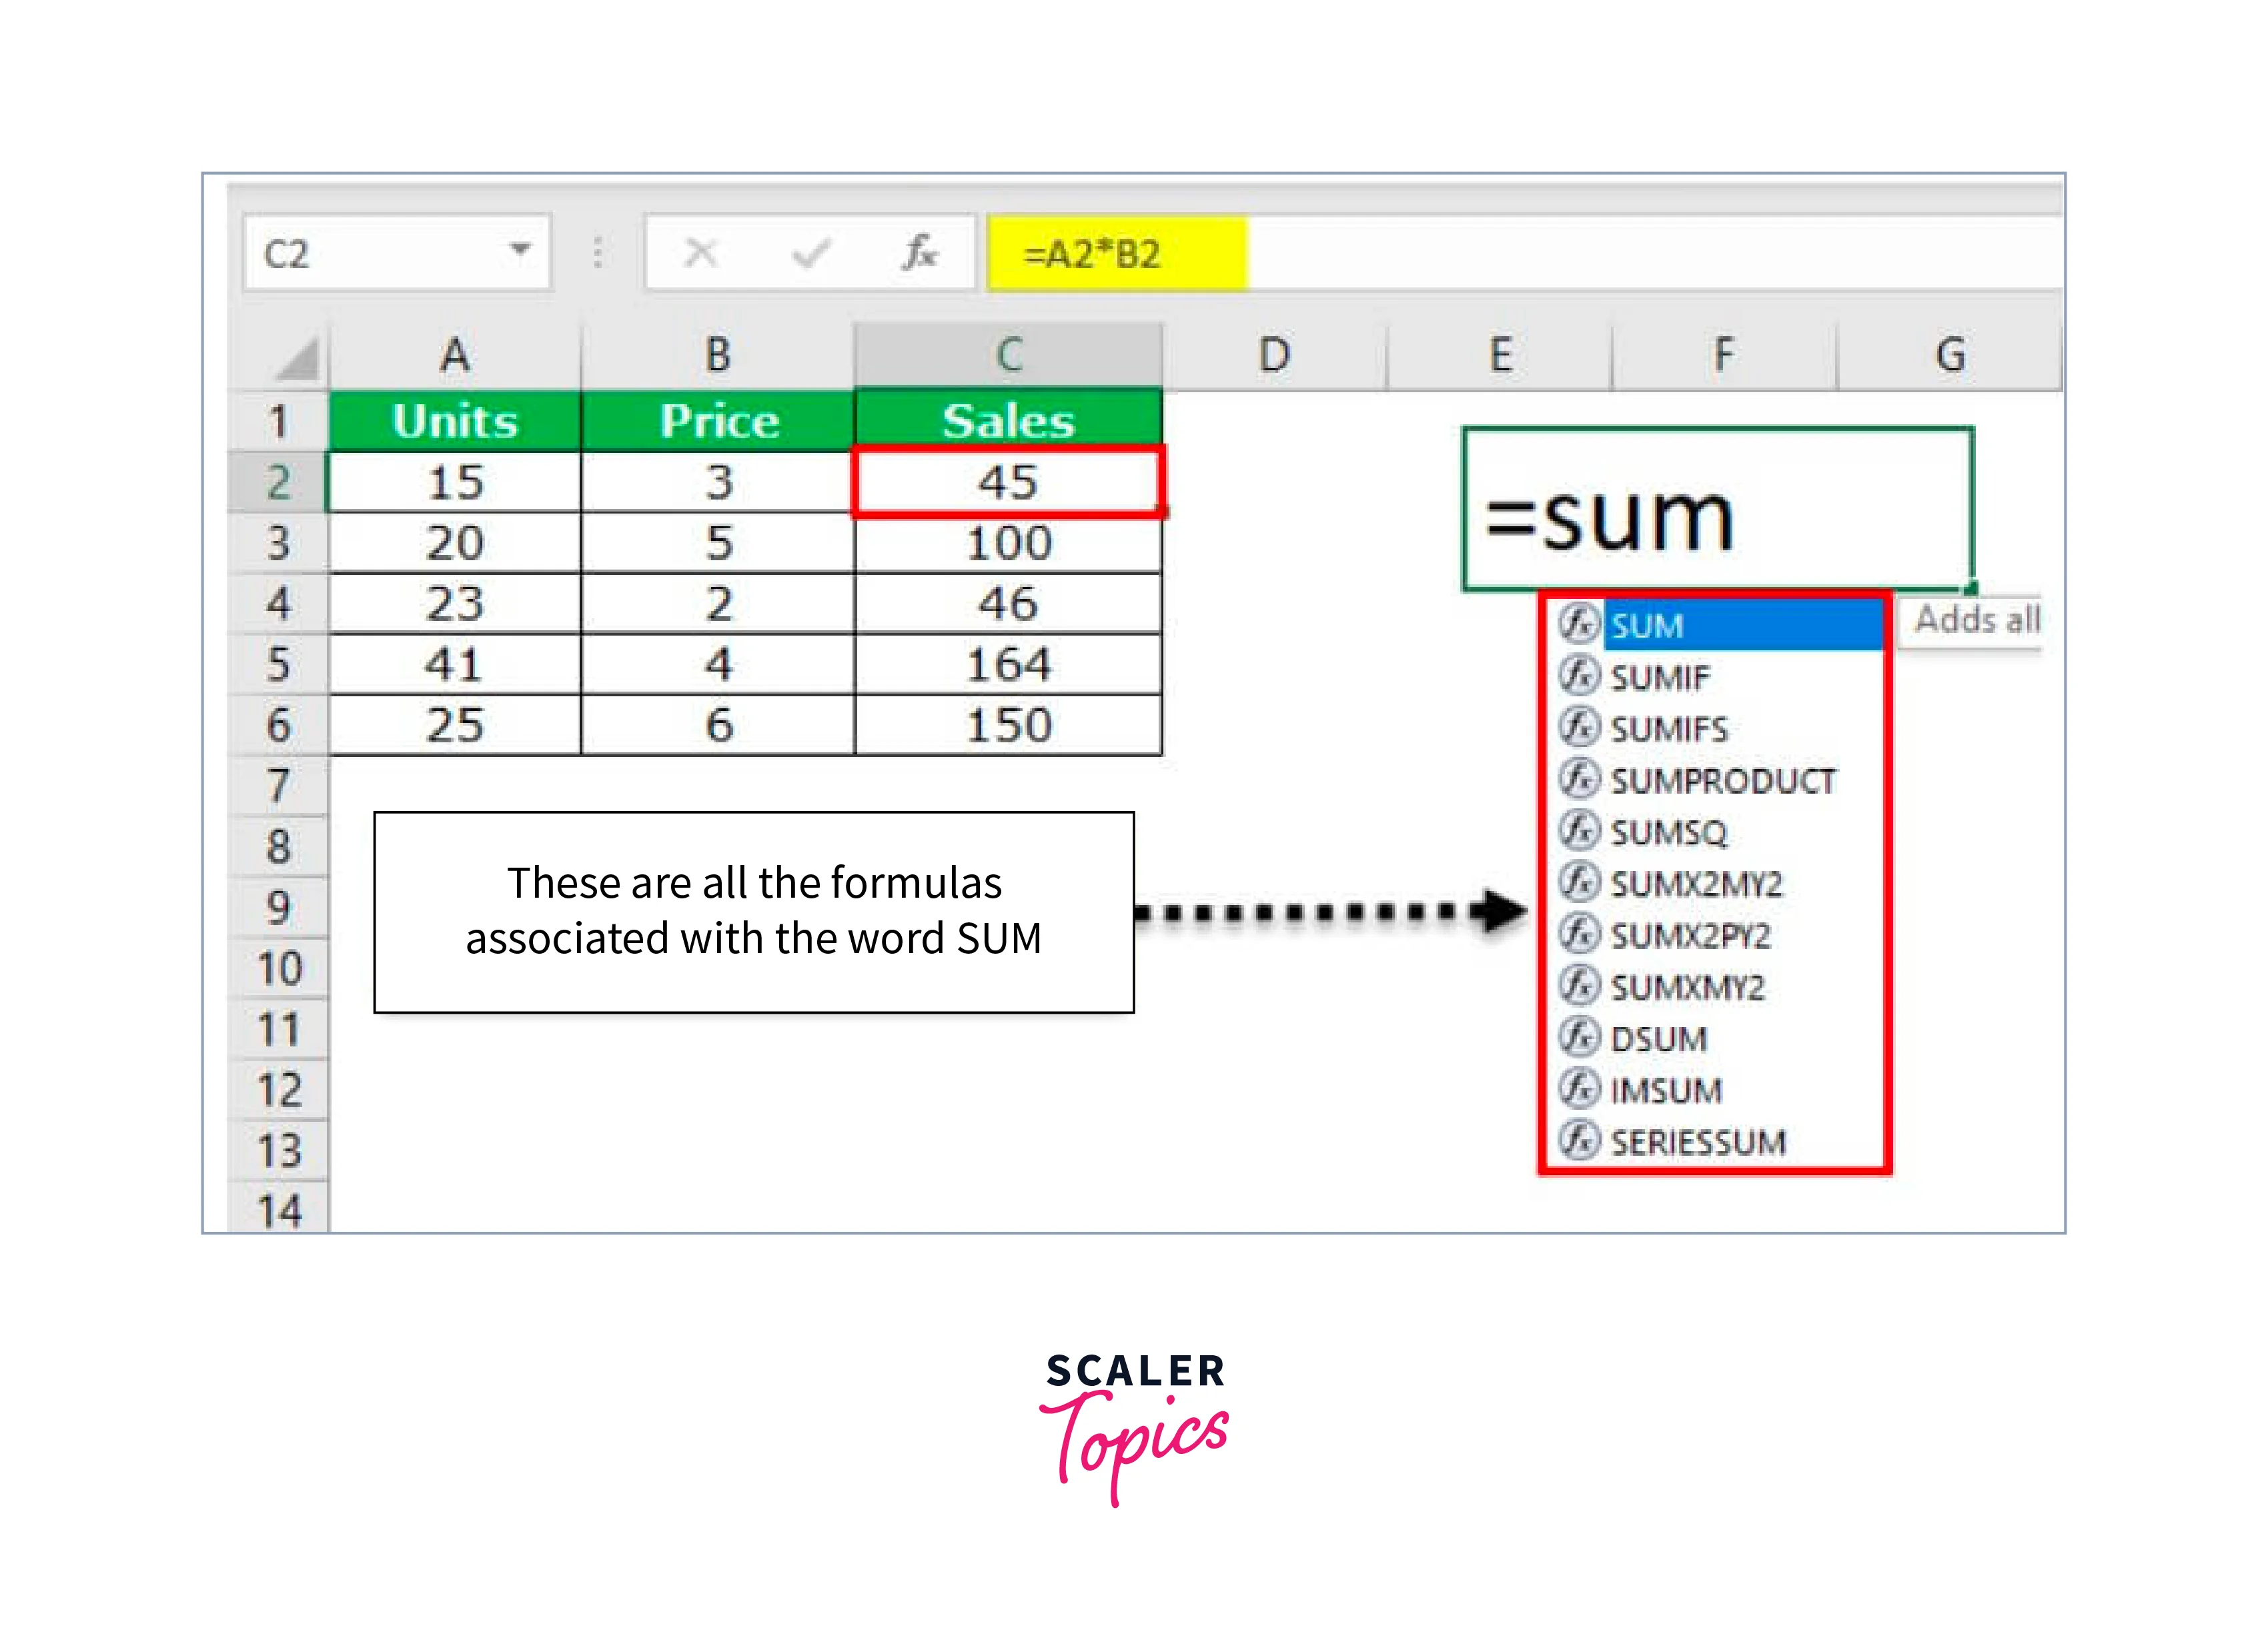2268x1636 pixels.
Task: Select column C header
Action: click(1008, 355)
